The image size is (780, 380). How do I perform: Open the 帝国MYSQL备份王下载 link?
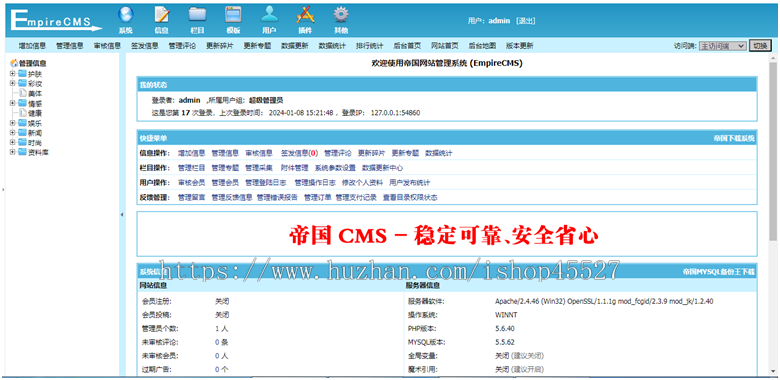[719, 272]
